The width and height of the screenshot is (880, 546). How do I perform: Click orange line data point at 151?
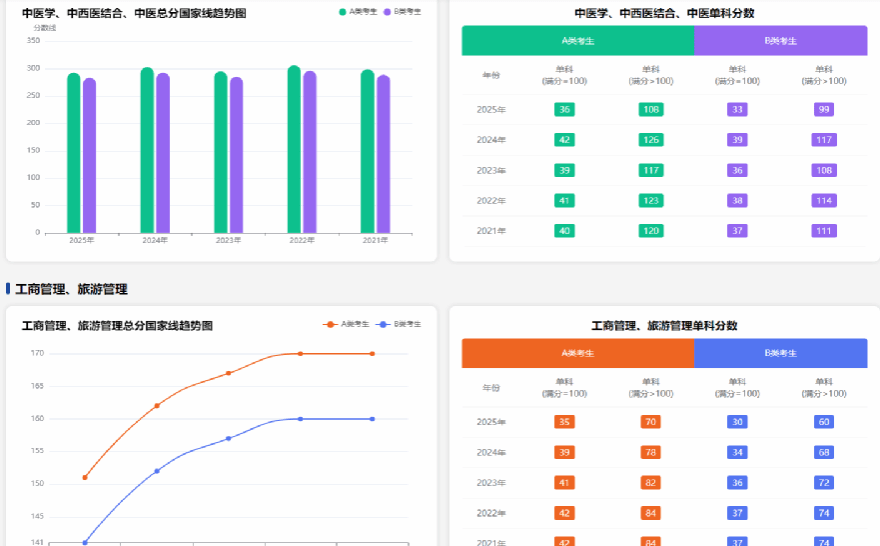(x=85, y=477)
